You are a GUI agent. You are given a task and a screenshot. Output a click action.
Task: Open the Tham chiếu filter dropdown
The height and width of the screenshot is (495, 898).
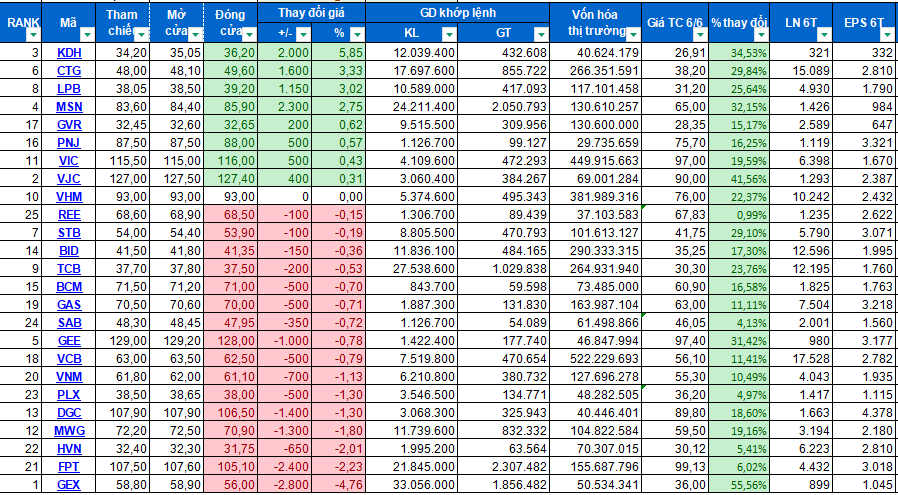tap(140, 35)
